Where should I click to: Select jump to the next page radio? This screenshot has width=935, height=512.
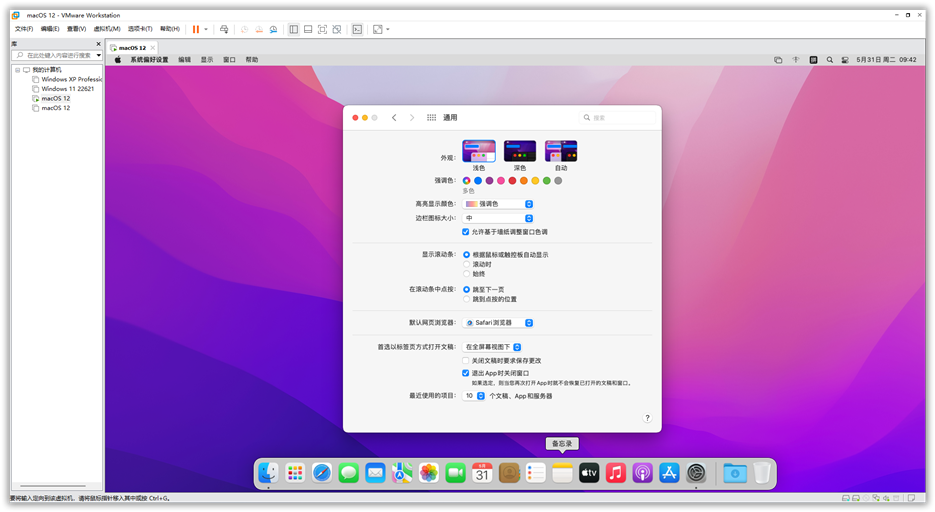click(x=466, y=289)
